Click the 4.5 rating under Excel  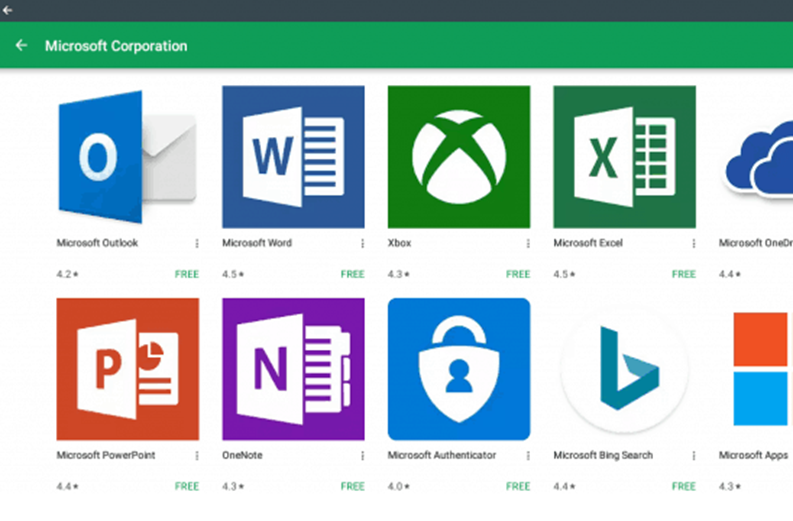(564, 274)
